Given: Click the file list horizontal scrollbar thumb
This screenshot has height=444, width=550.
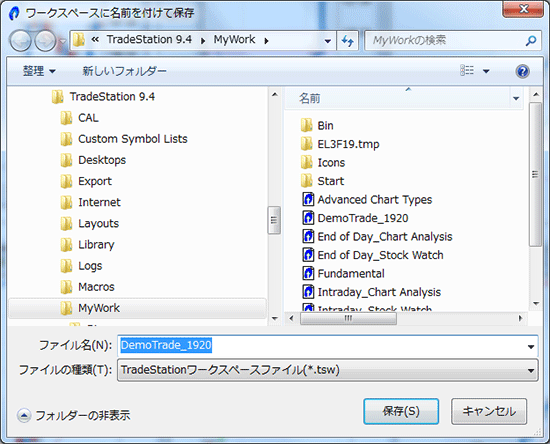Looking at the screenshot, I should 348,318.
